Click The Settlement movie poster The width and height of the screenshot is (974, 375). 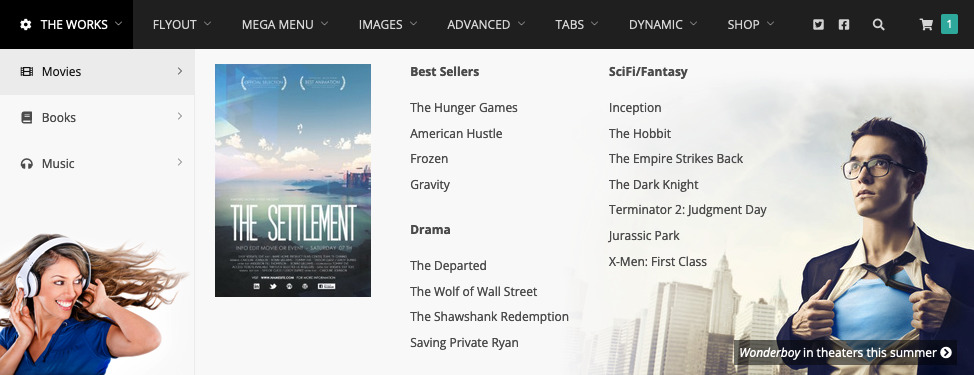[293, 181]
